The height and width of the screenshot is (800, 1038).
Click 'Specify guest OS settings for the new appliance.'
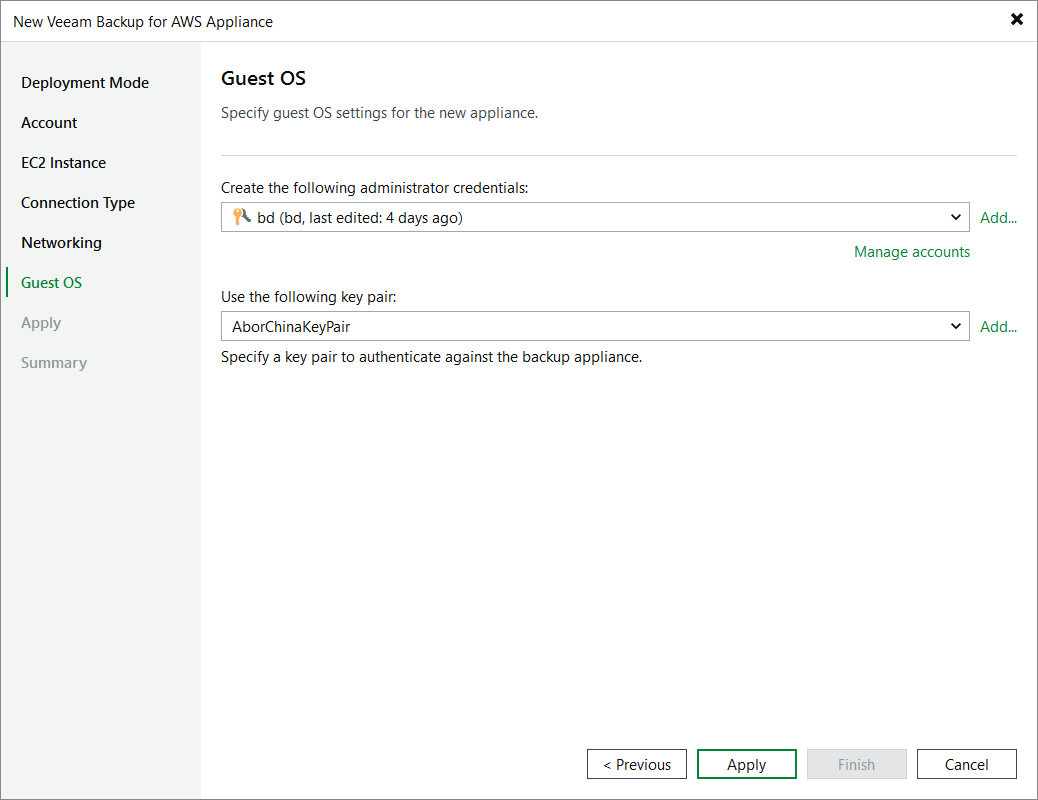click(379, 113)
